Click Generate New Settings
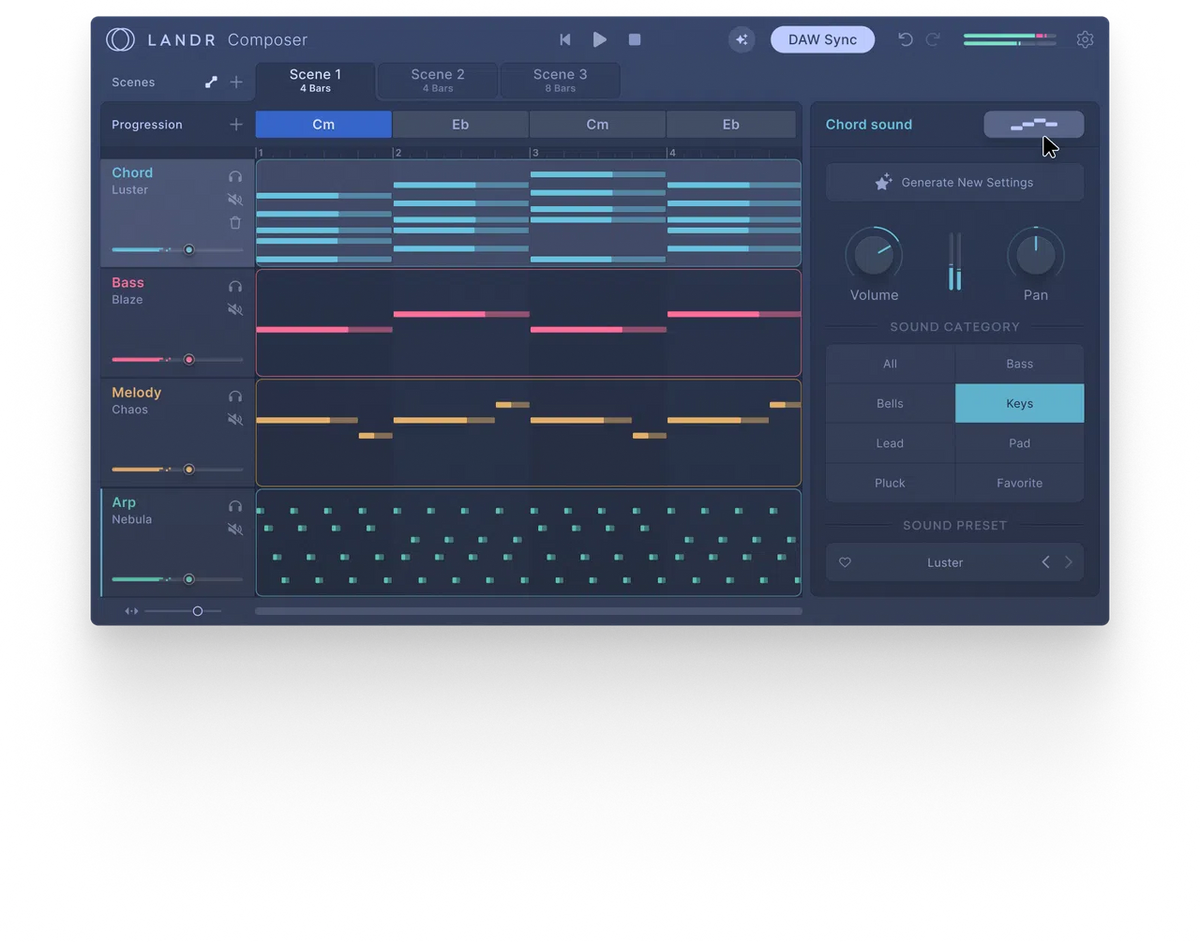Image resolution: width=1200 pixels, height=942 pixels. [954, 182]
